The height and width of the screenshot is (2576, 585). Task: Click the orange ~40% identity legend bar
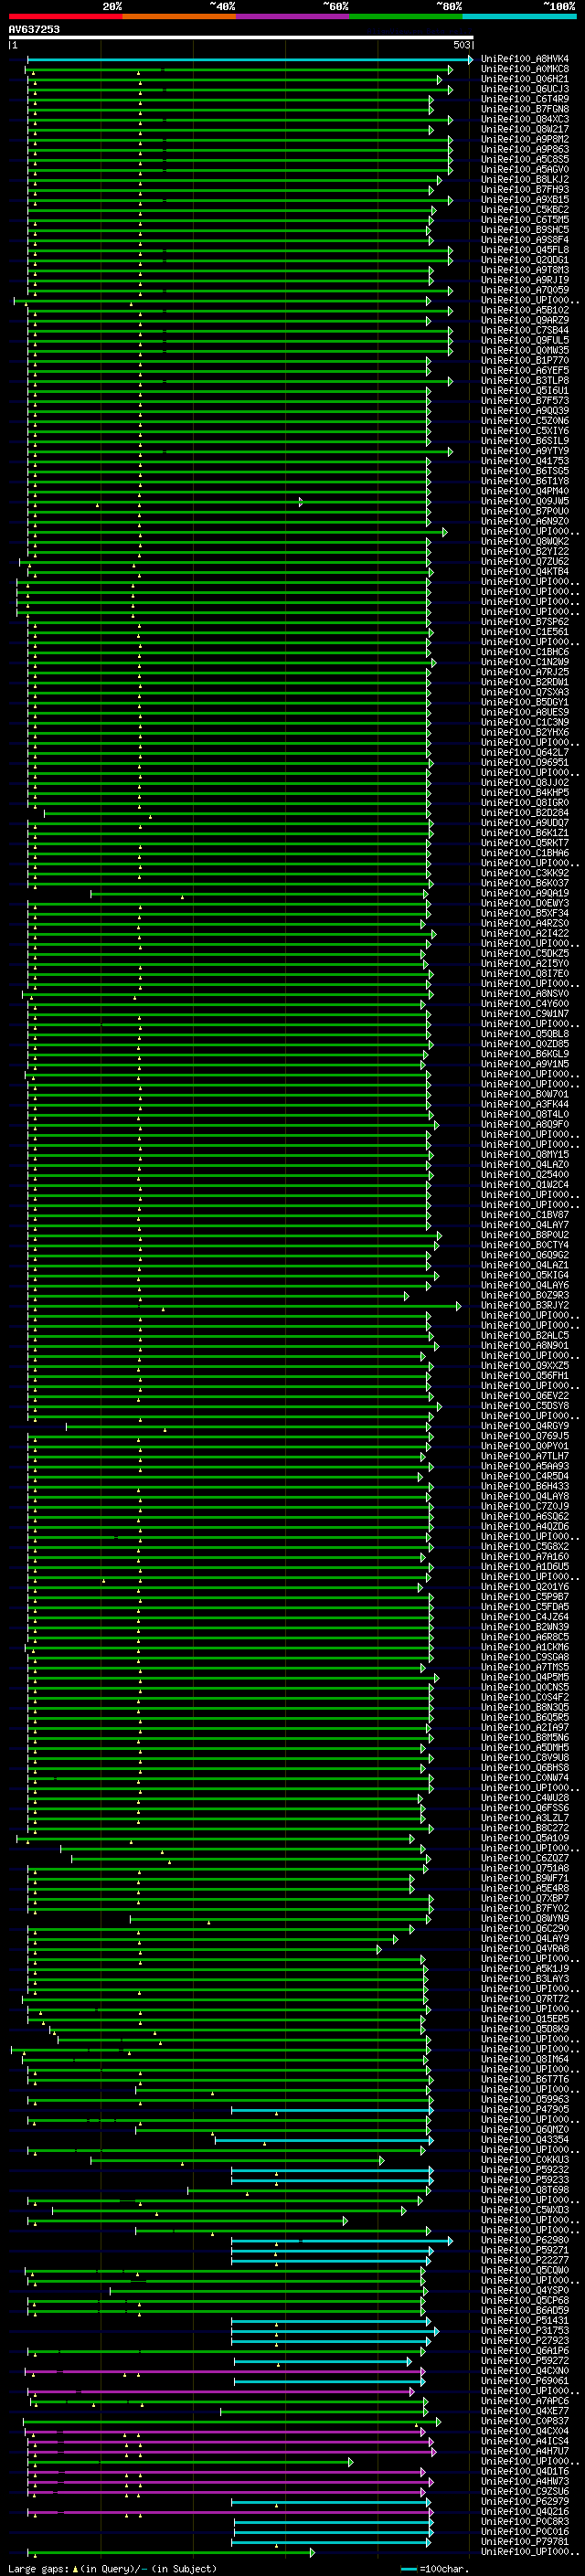179,16
